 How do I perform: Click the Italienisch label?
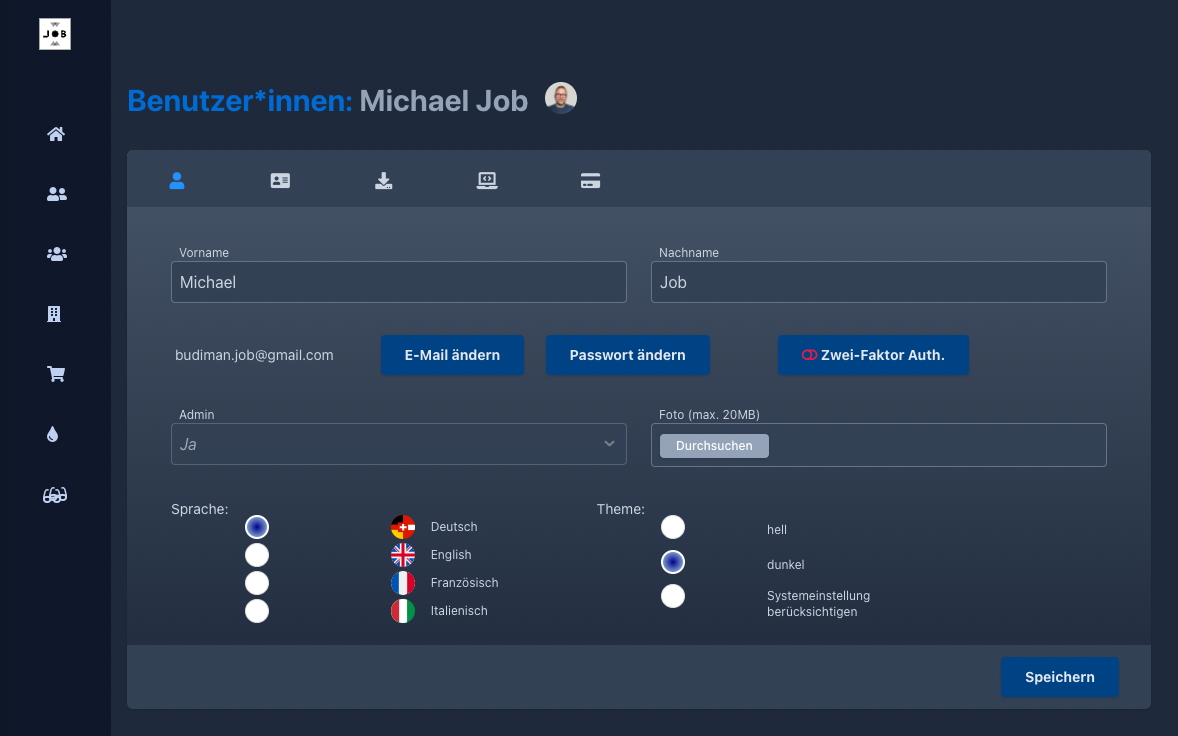(459, 611)
